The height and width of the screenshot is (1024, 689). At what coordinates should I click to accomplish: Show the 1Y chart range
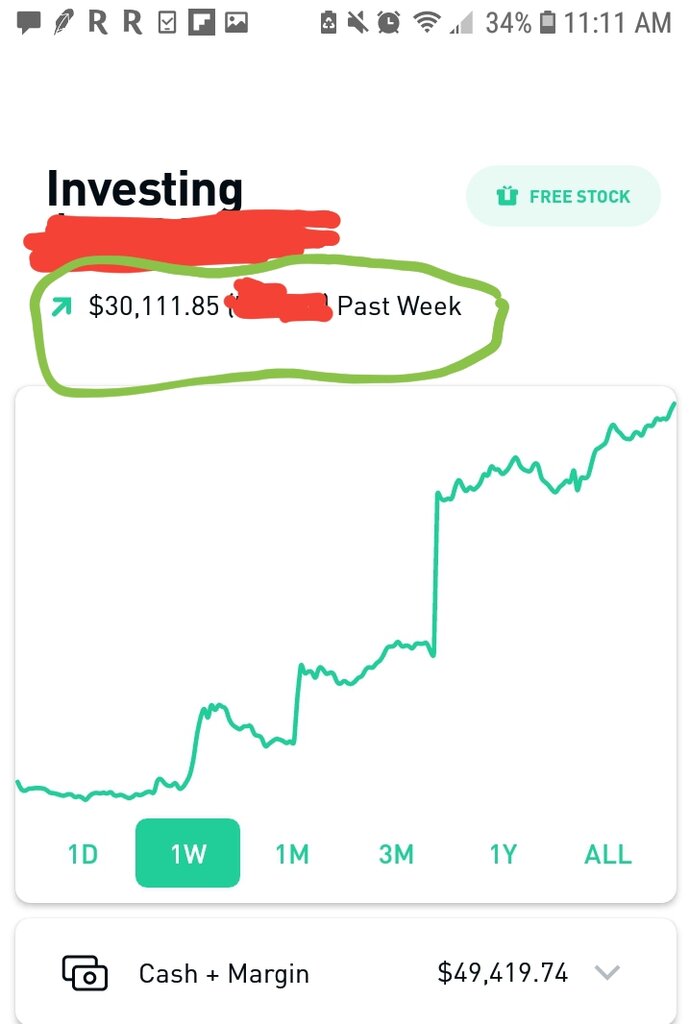(x=504, y=854)
